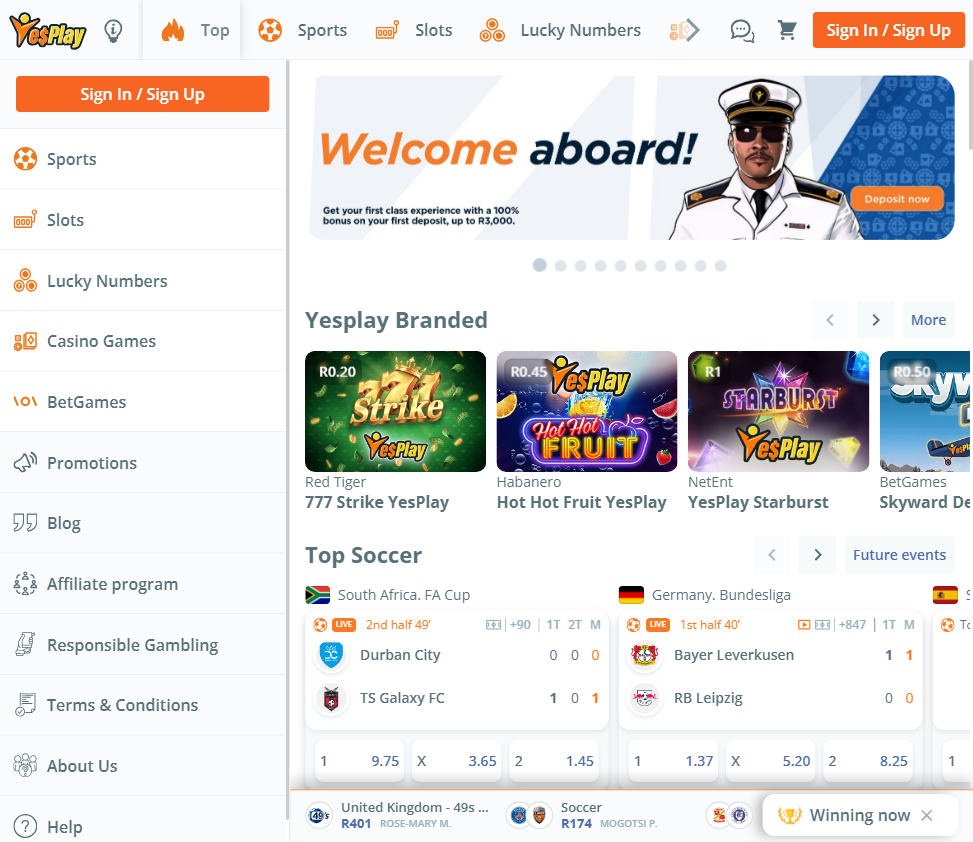The image size is (973, 842).
Task: Open the info lightbulb icon
Action: tap(113, 30)
